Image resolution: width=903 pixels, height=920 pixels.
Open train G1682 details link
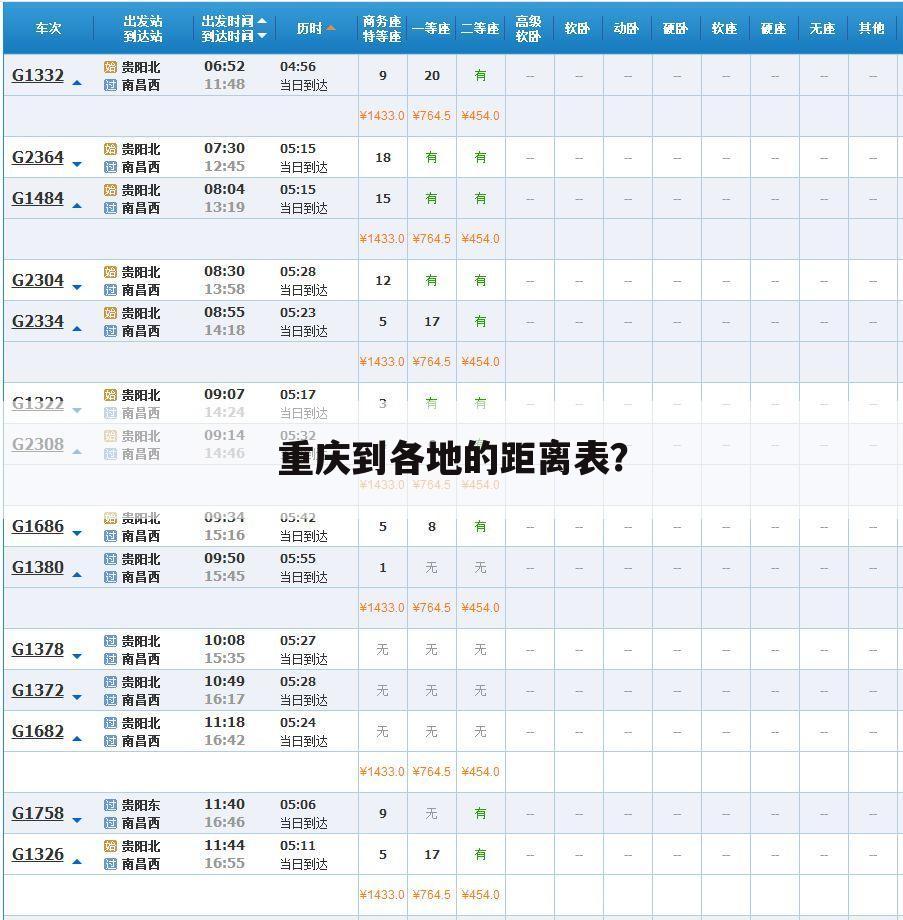point(38,732)
